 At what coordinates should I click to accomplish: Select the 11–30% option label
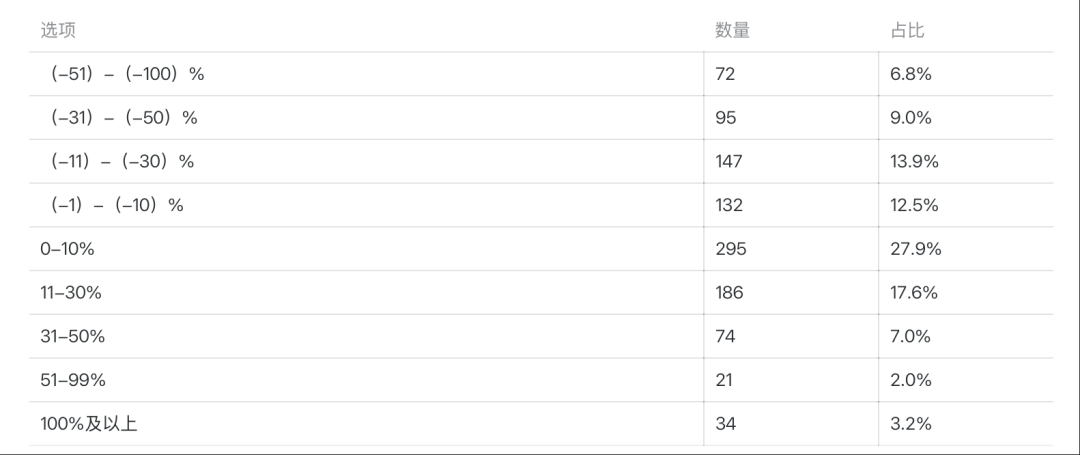pyautogui.click(x=71, y=293)
